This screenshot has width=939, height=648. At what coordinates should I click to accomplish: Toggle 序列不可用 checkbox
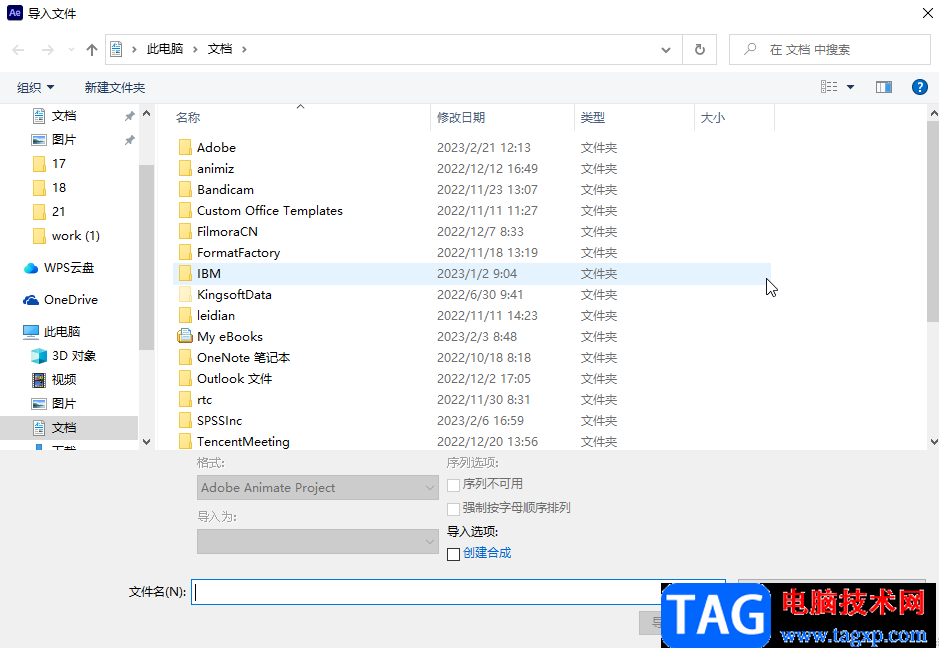coord(453,485)
